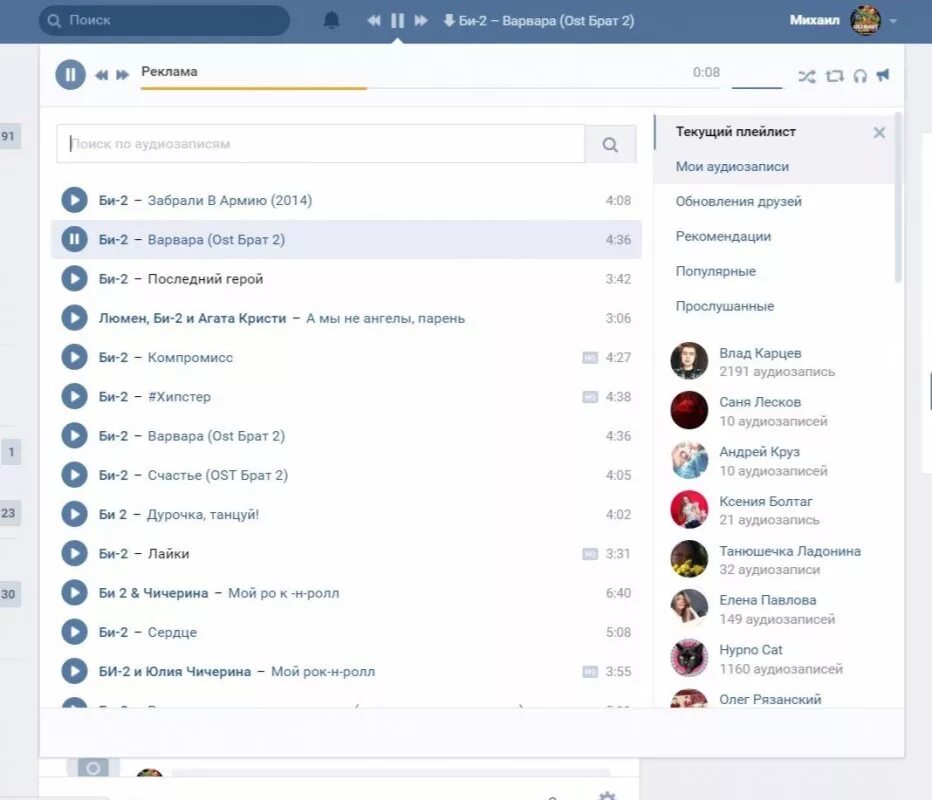Close the current playlist entry
The image size is (932, 800).
point(879,133)
